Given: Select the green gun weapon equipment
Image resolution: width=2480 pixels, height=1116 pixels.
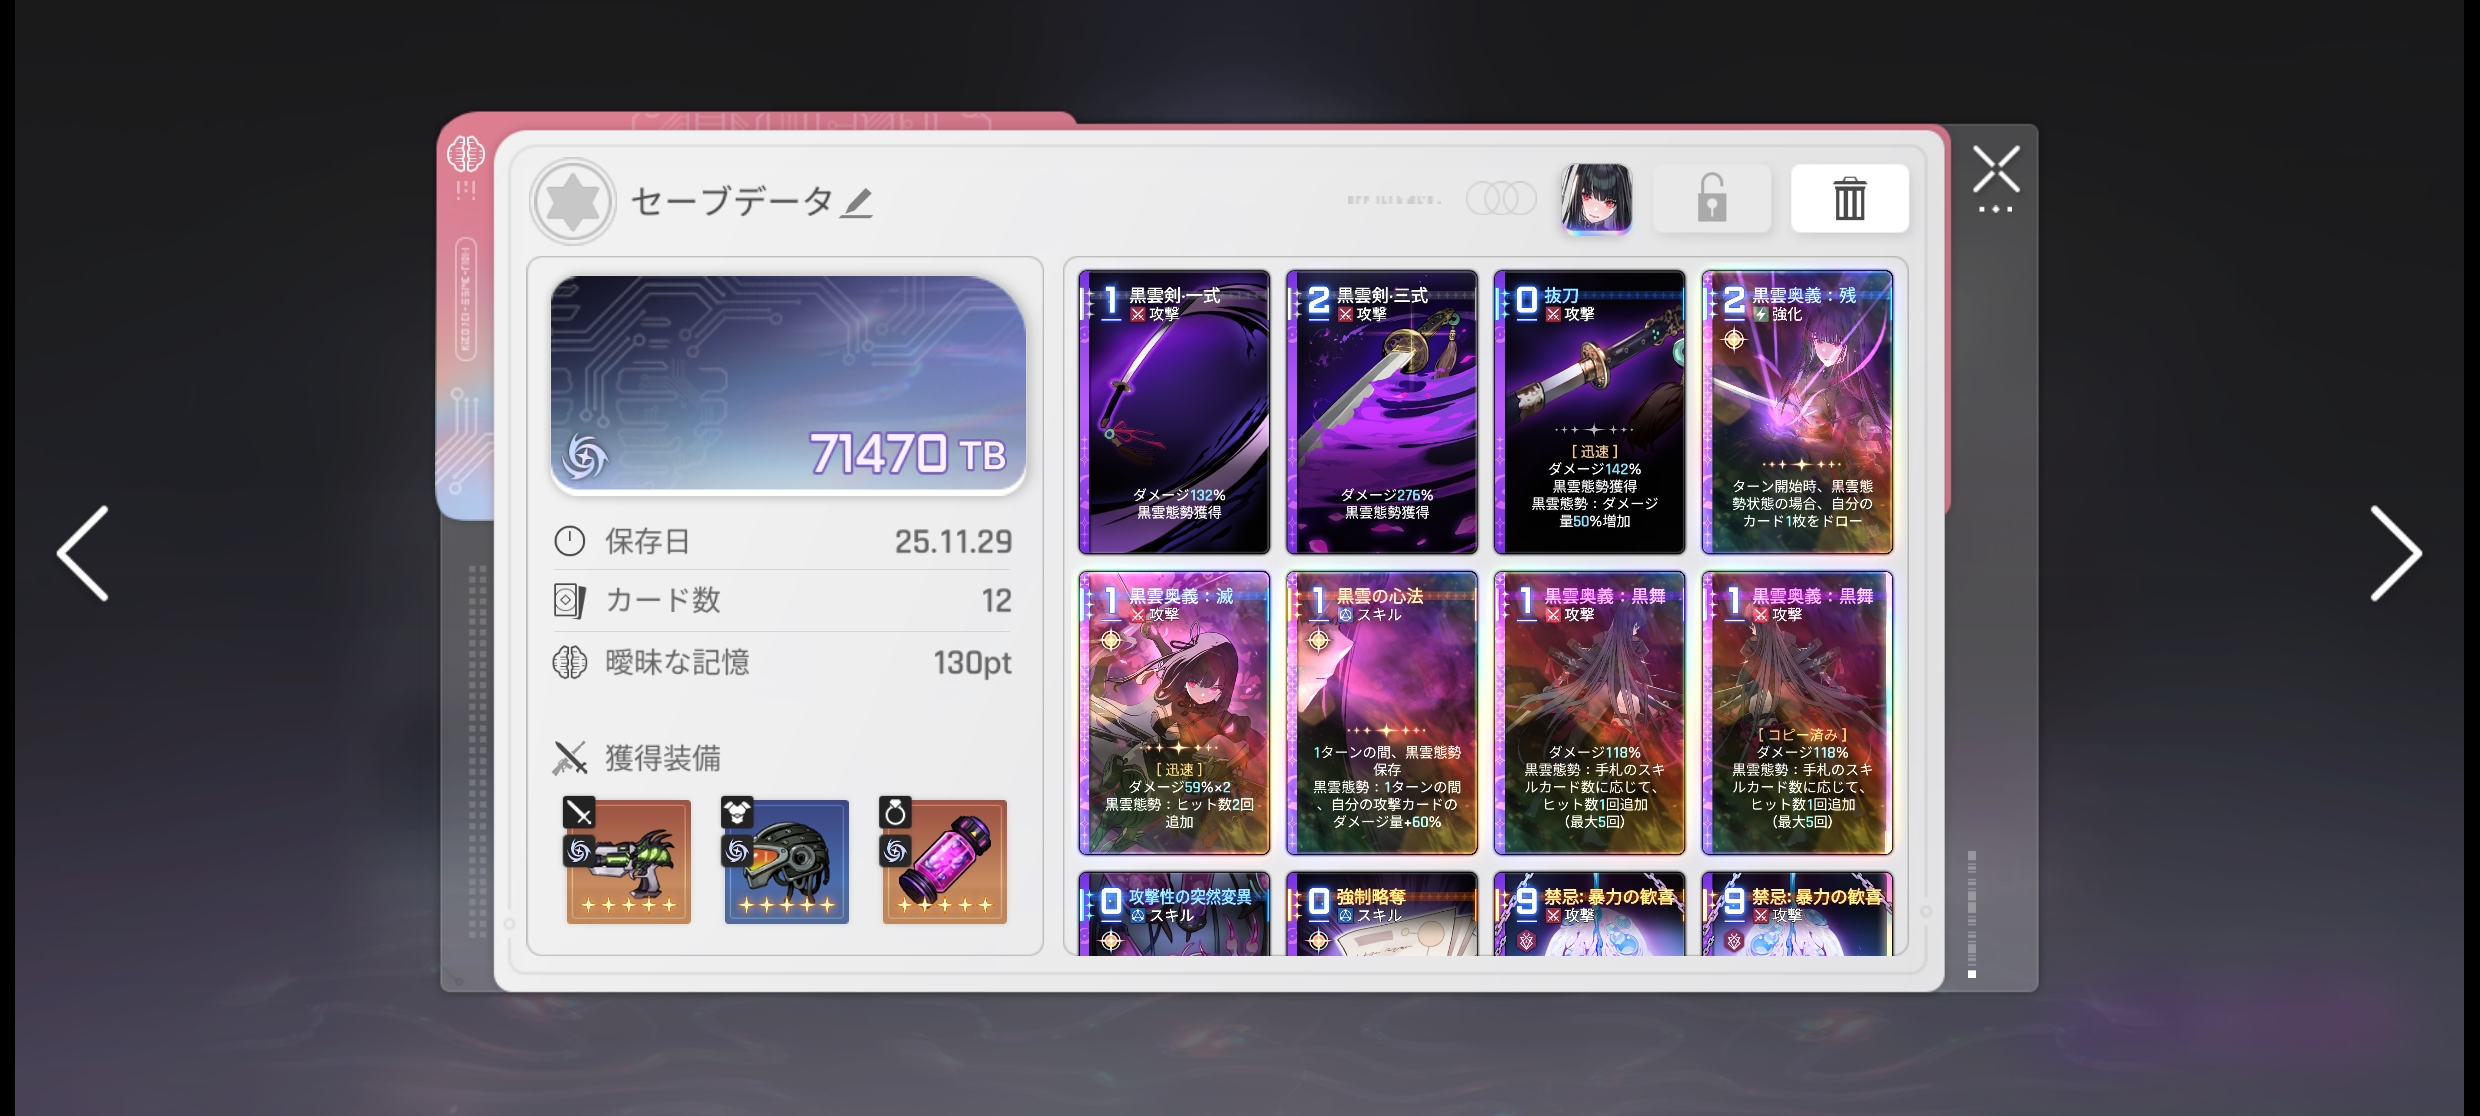Looking at the screenshot, I should pyautogui.click(x=628, y=860).
